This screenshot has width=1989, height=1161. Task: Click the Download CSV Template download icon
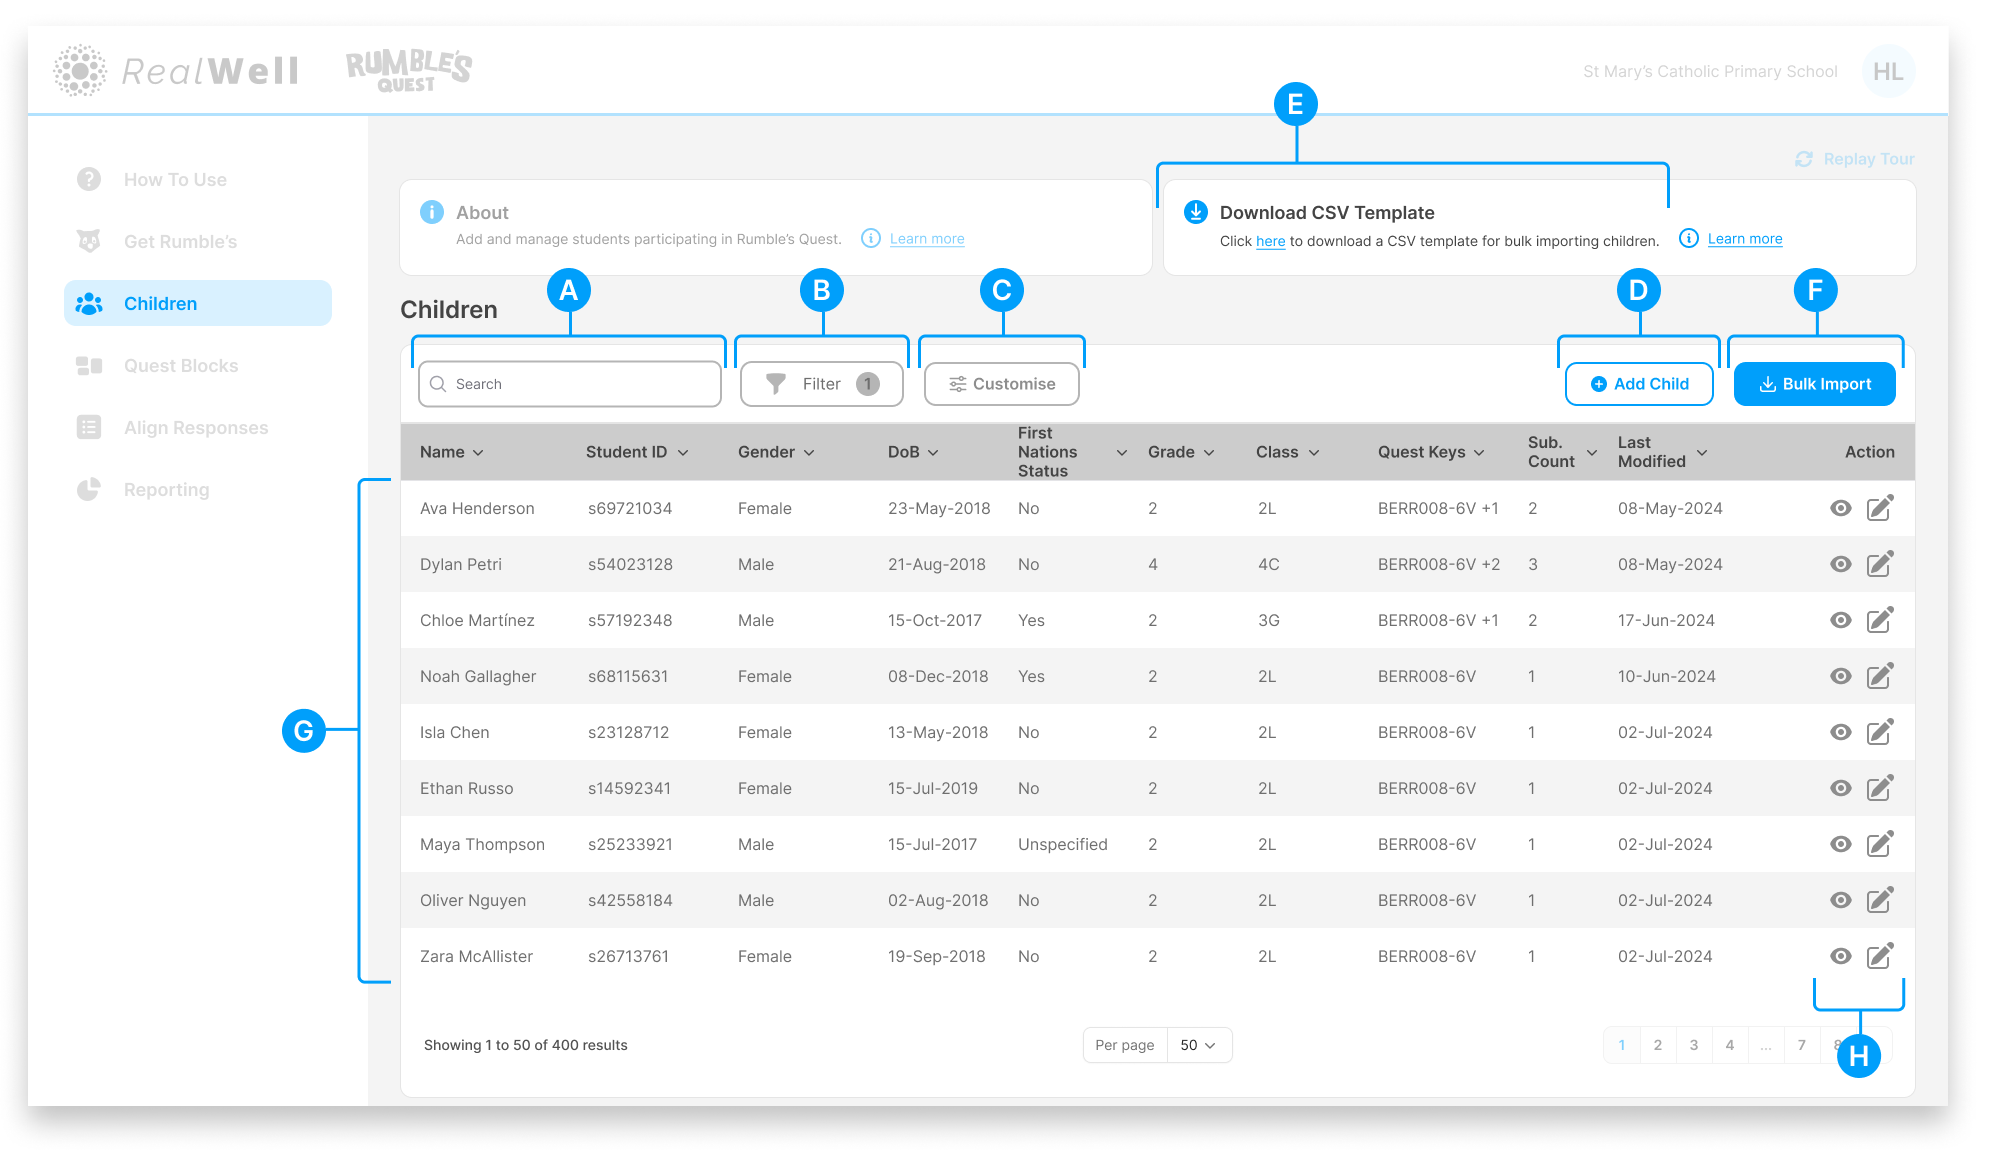coord(1195,212)
